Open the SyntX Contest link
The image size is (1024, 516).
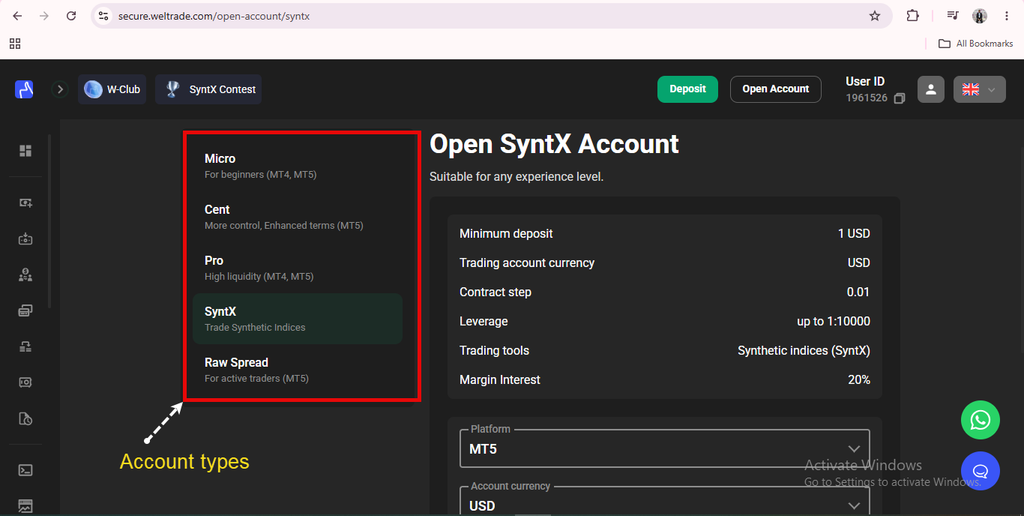tap(208, 89)
